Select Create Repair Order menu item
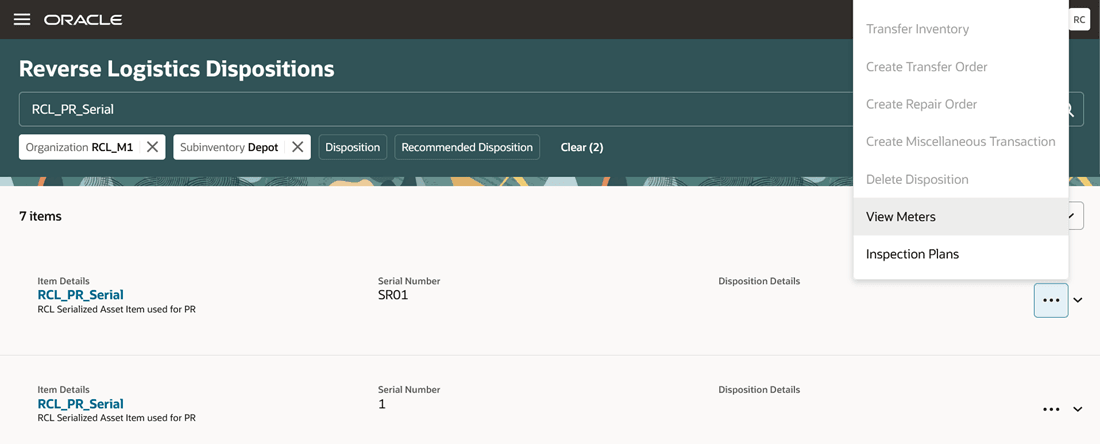Viewport: 1100px width, 444px height. click(961, 104)
